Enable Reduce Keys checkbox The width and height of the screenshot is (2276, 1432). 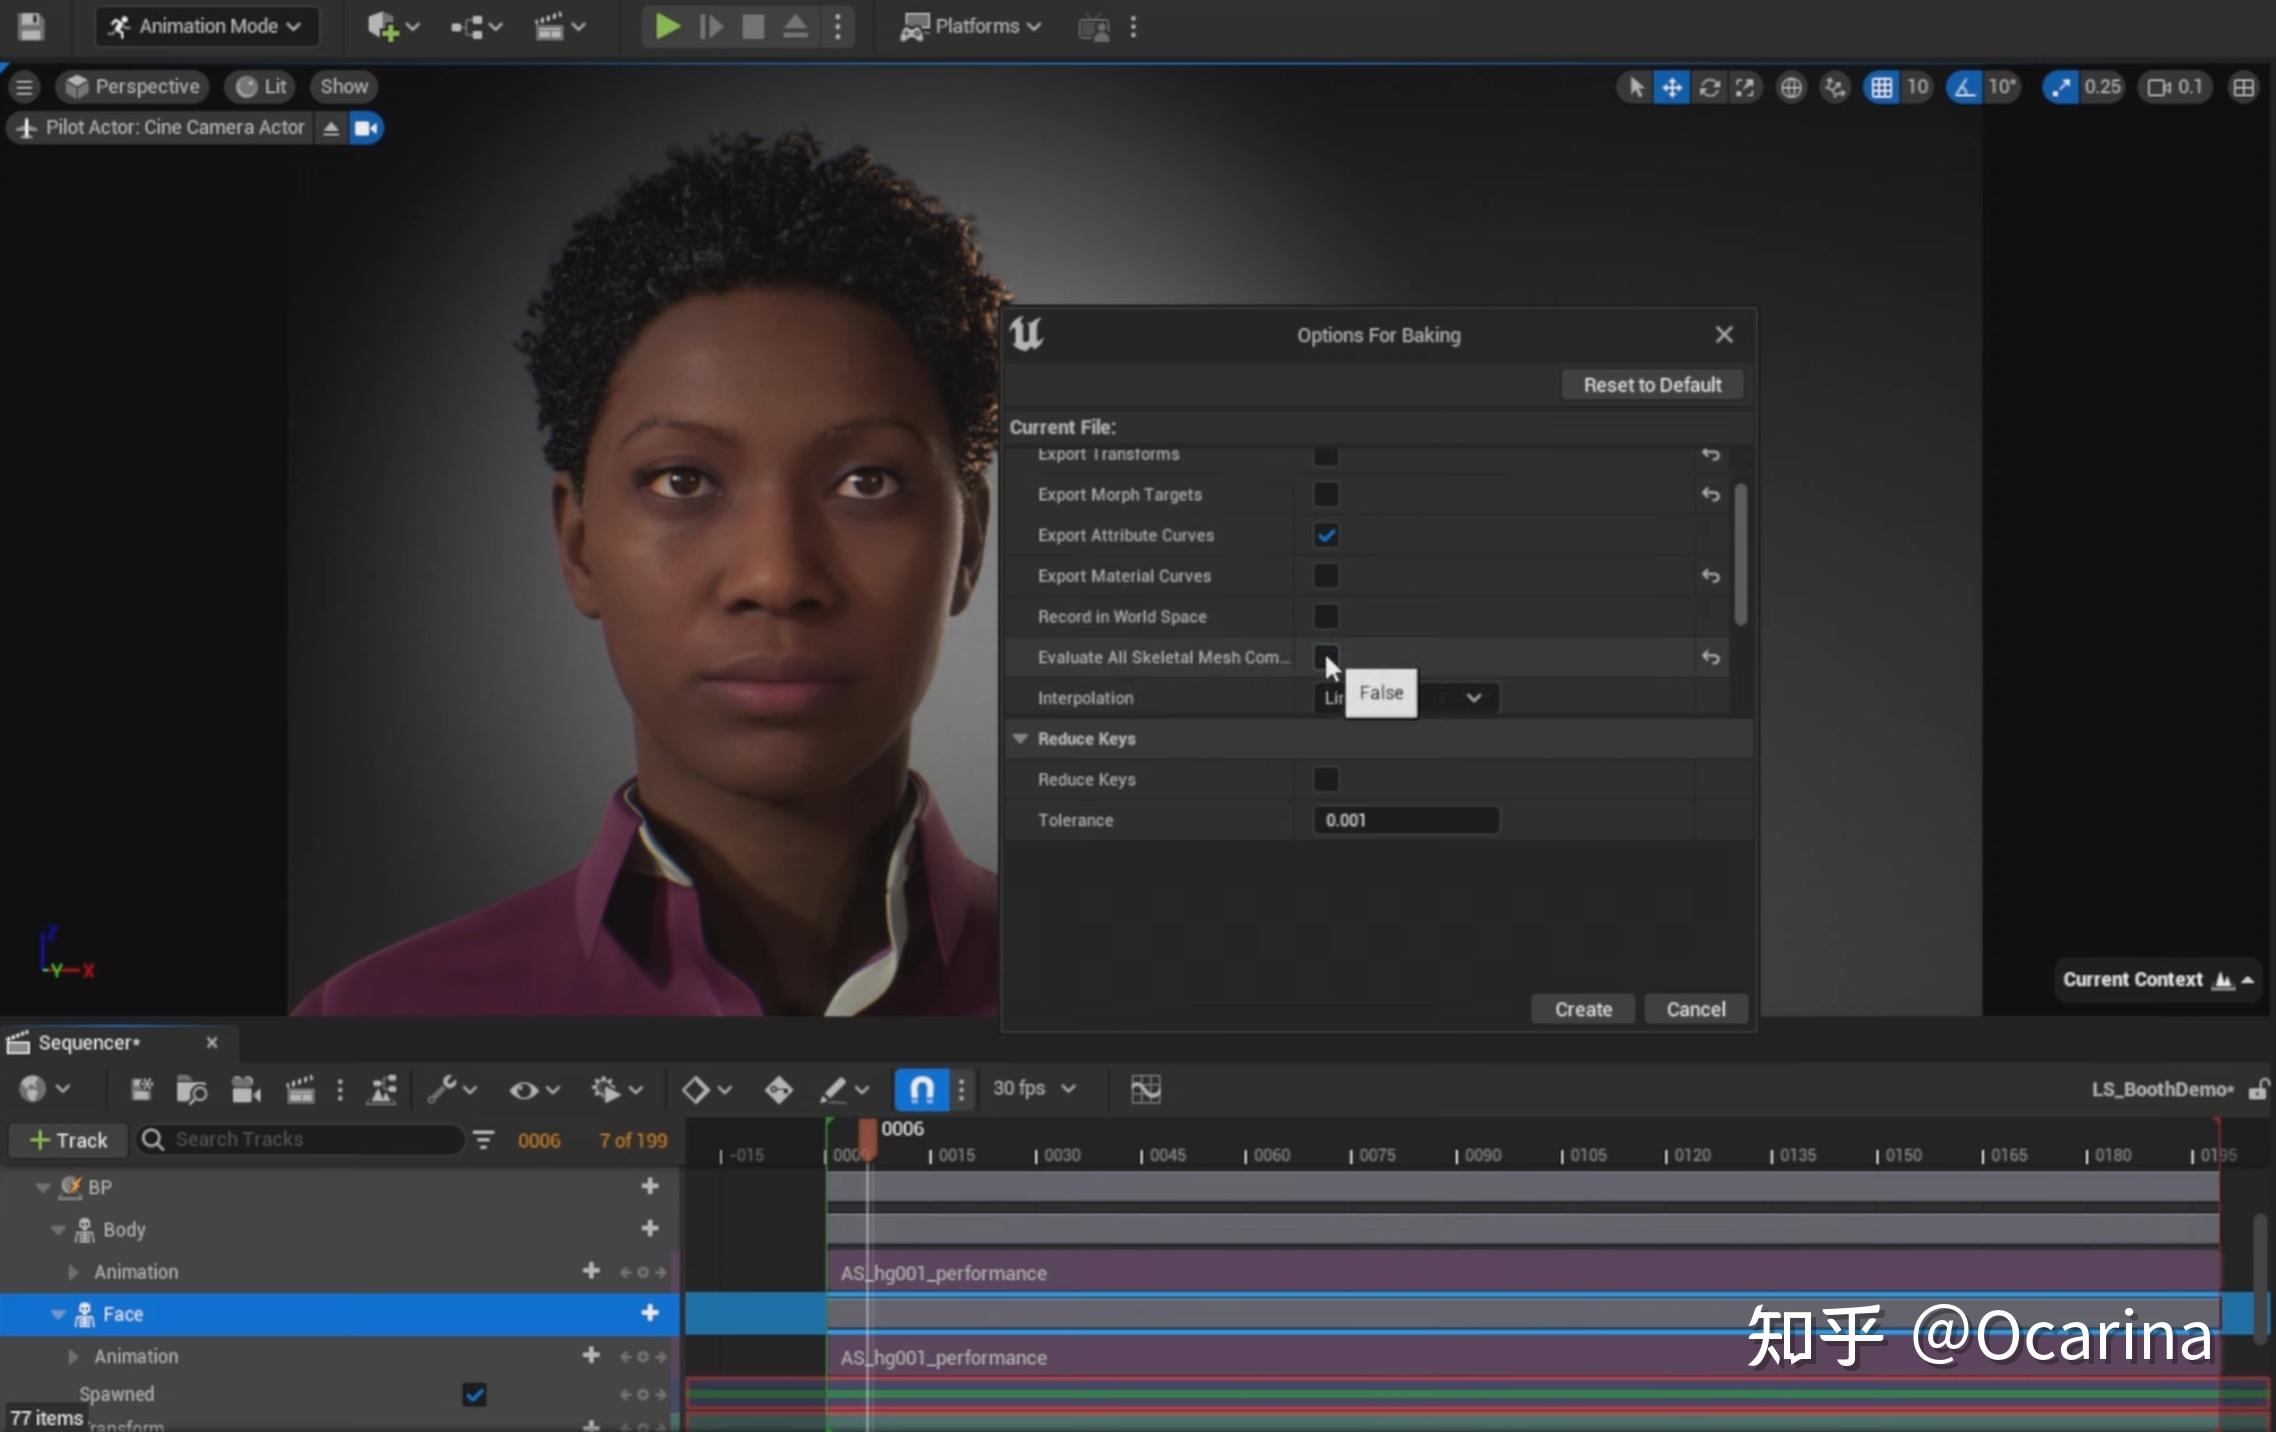point(1325,779)
